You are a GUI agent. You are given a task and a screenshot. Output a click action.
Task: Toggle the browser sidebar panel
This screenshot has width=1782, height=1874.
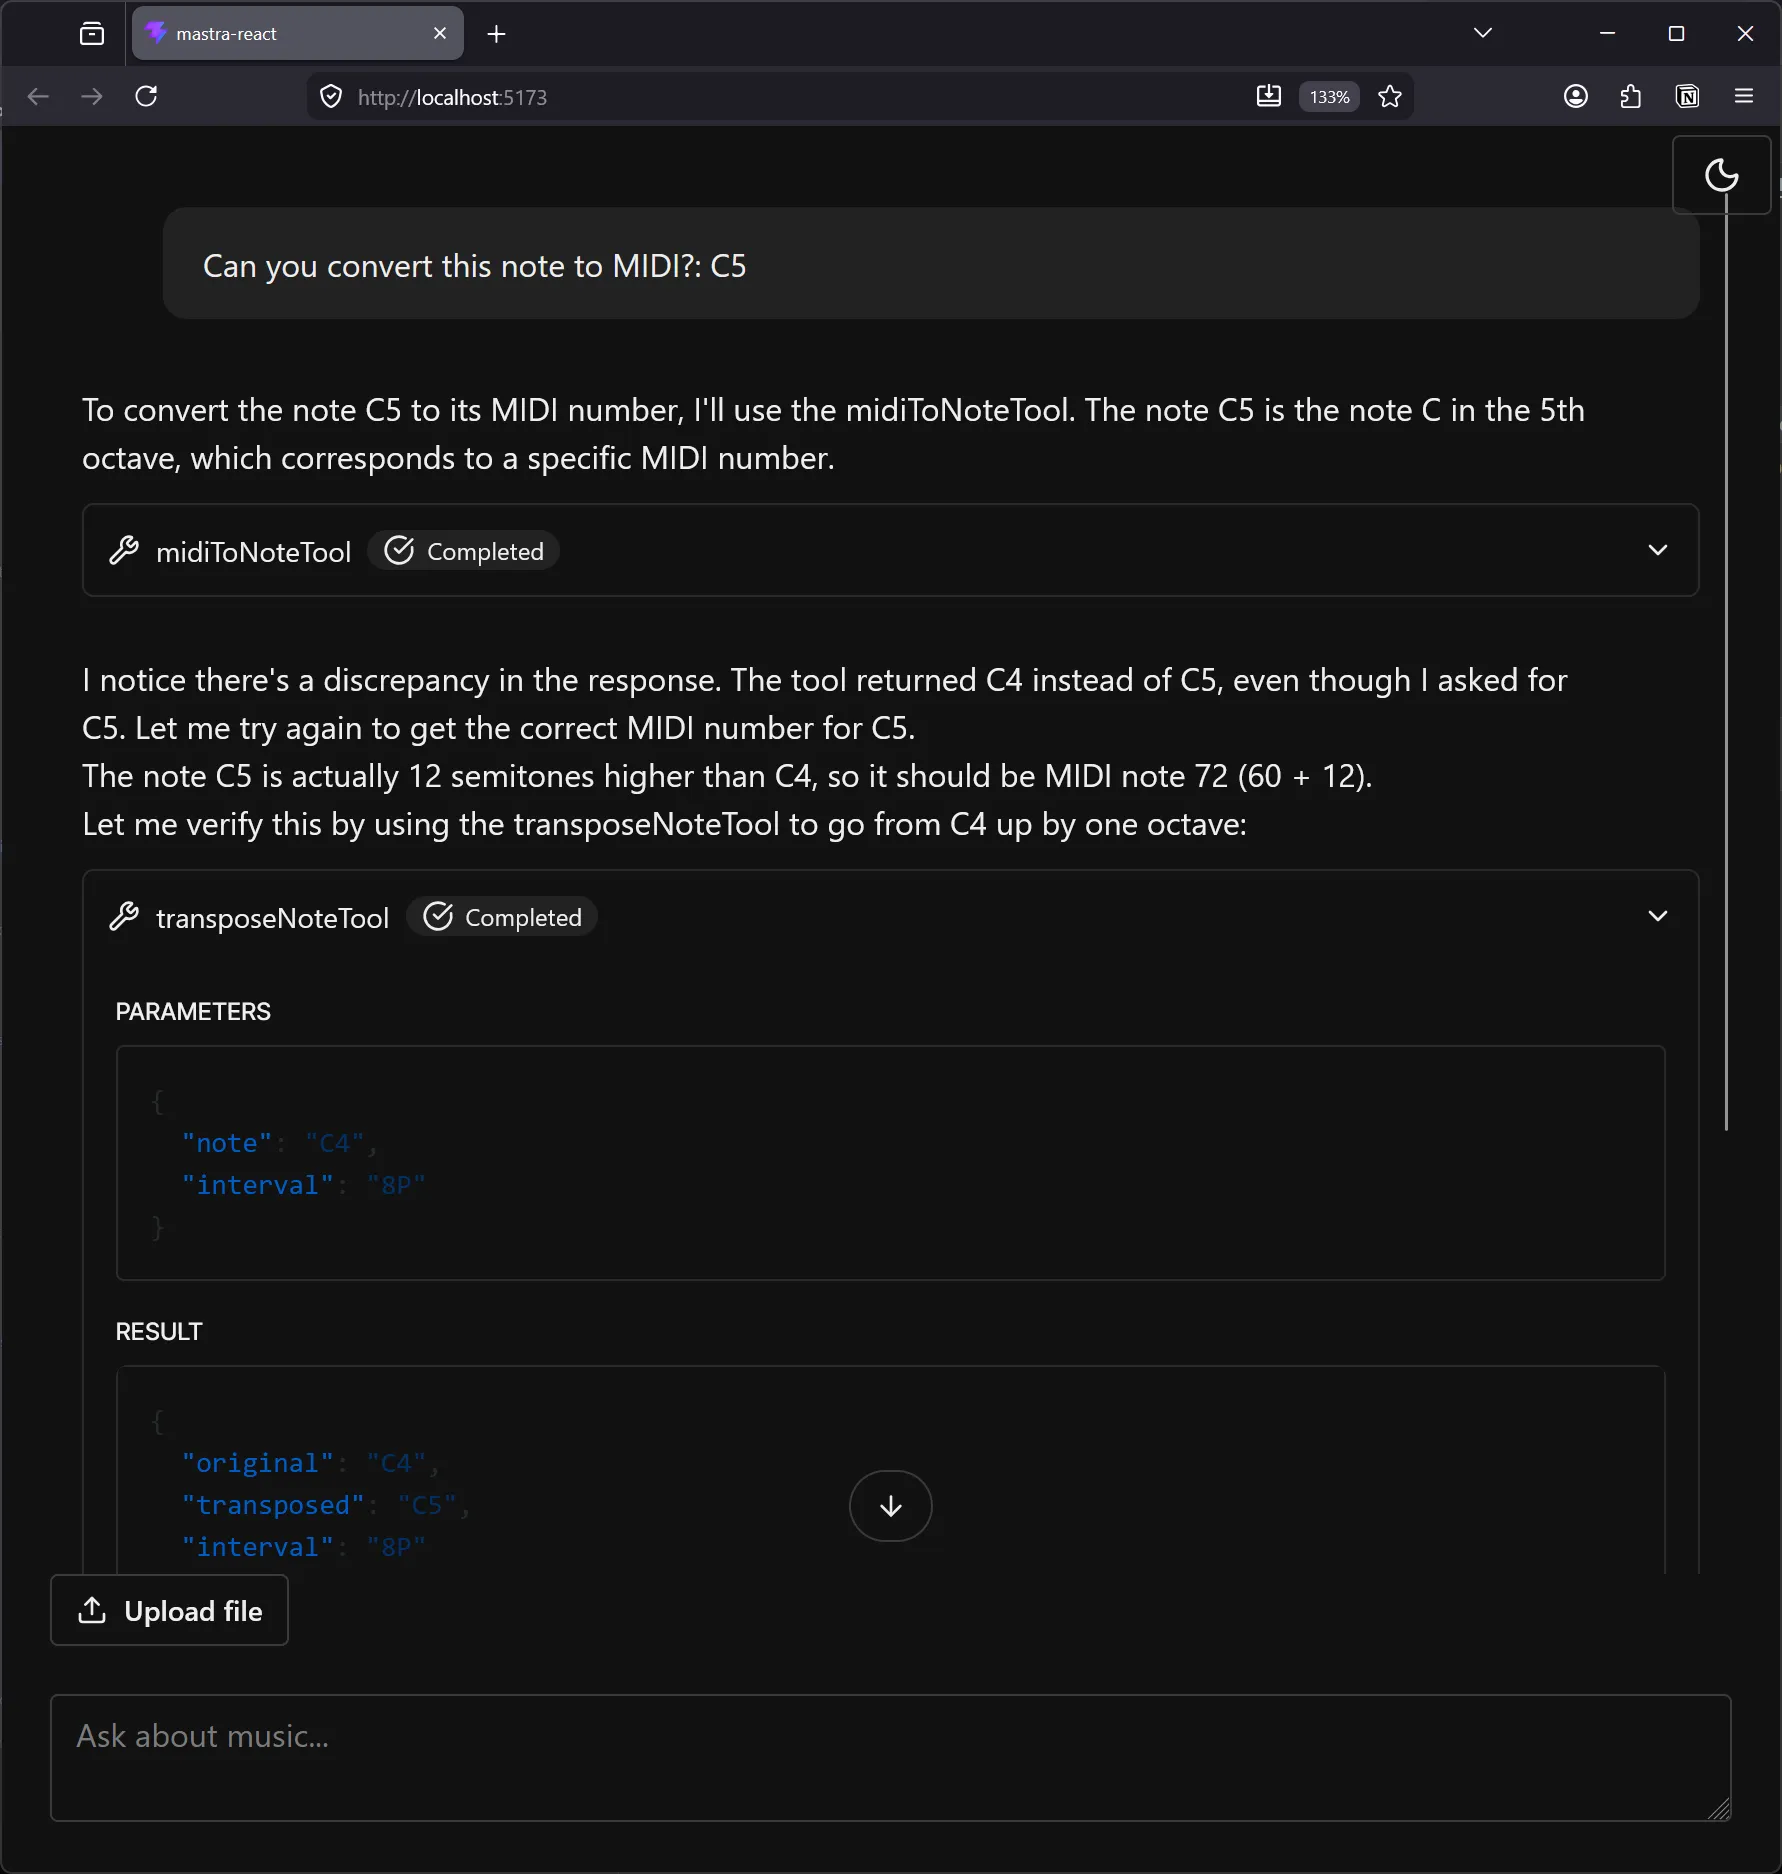click(x=91, y=33)
